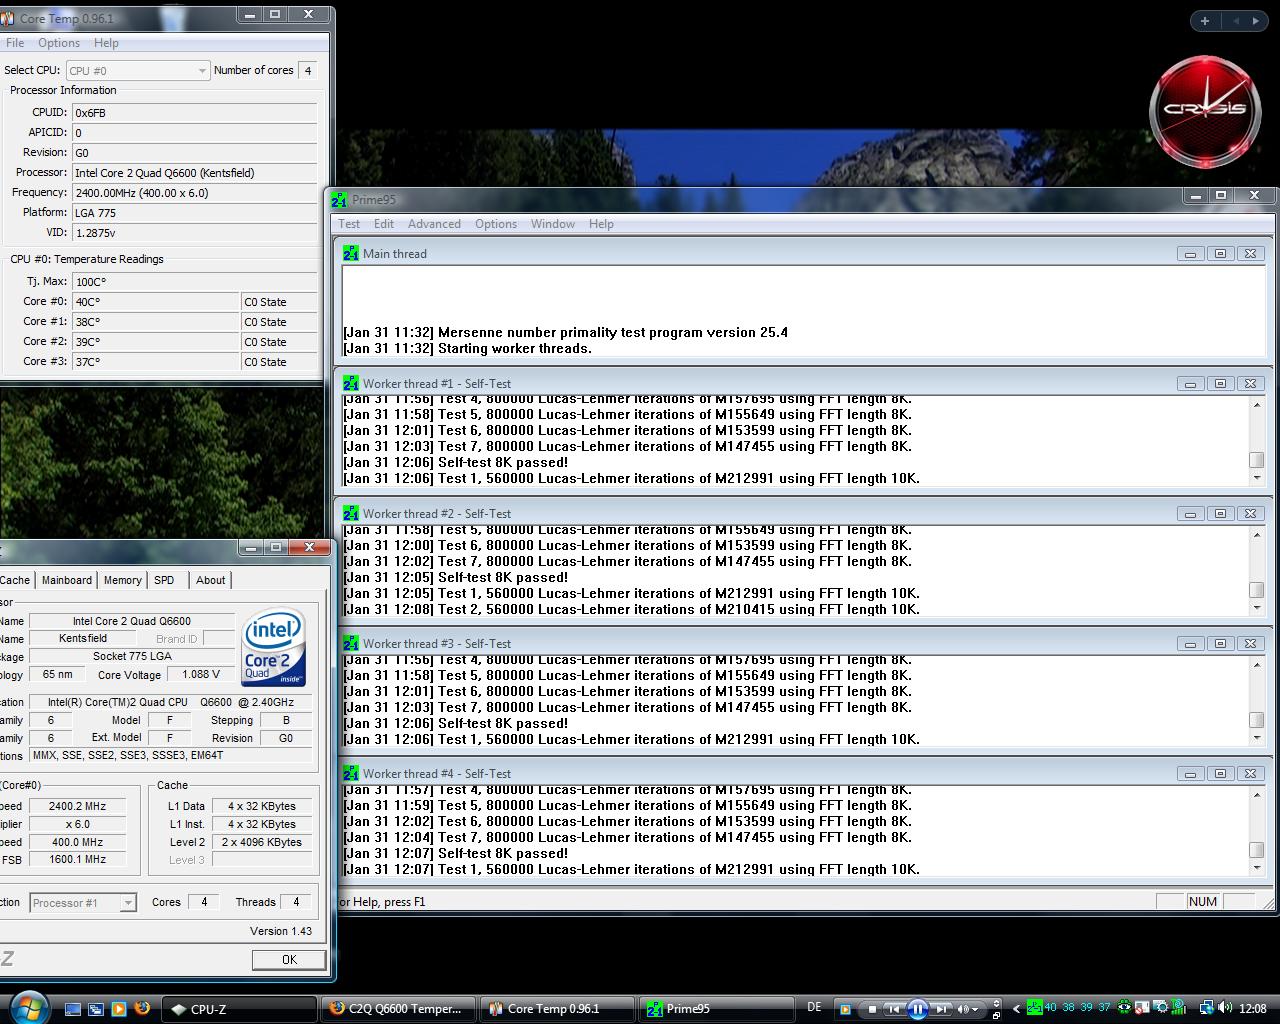Open Prime95 Test menu
1280x1024 pixels.
coord(349,224)
